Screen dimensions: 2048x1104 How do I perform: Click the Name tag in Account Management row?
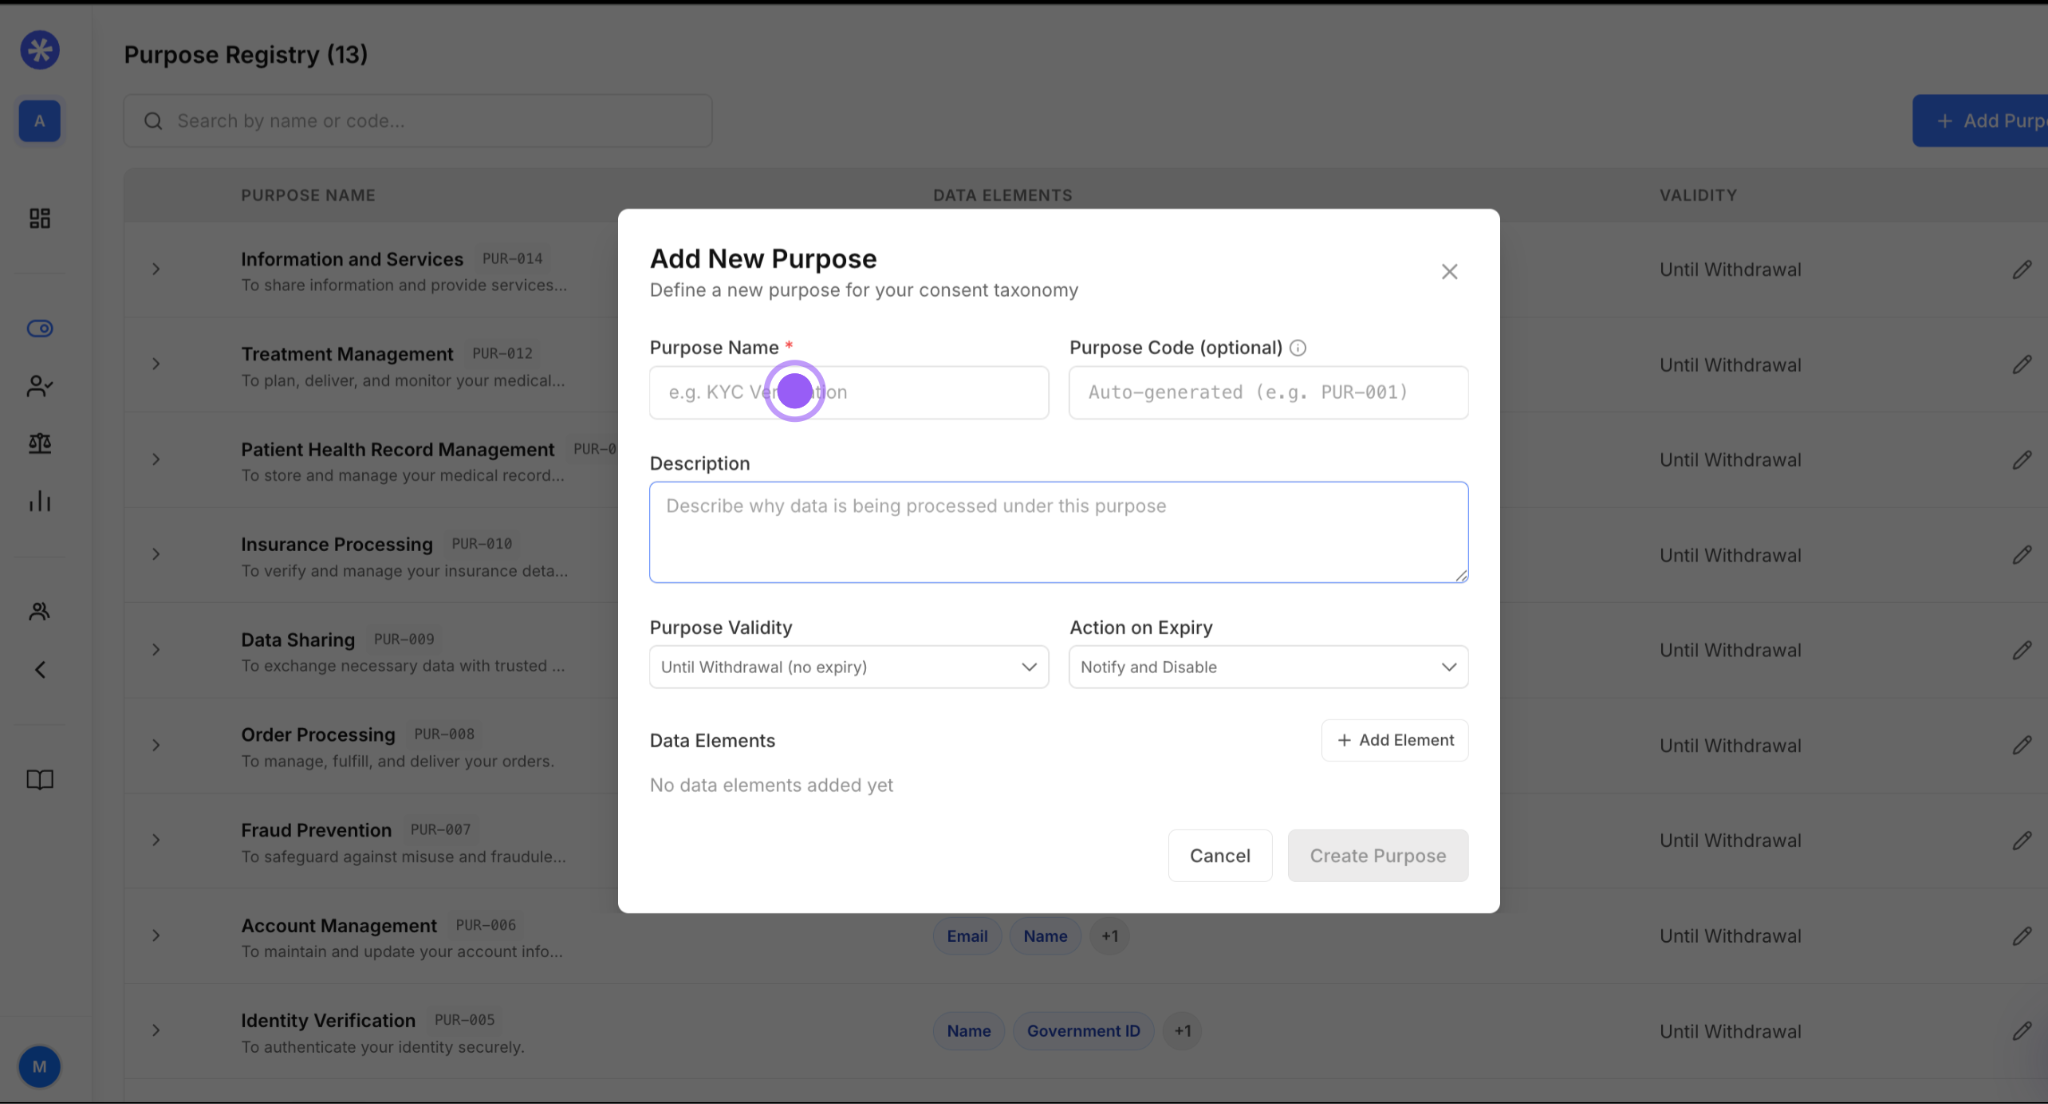coord(1045,937)
